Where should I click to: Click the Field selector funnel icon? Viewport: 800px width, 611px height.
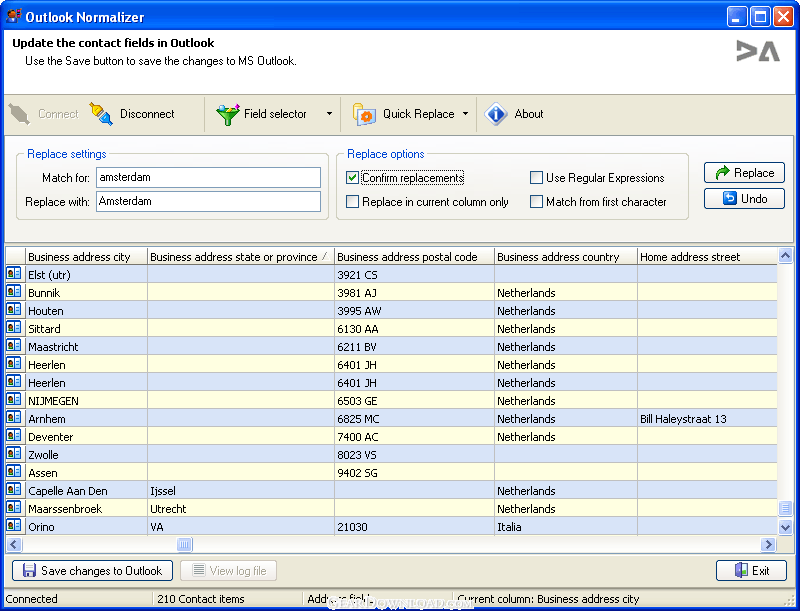[228, 114]
